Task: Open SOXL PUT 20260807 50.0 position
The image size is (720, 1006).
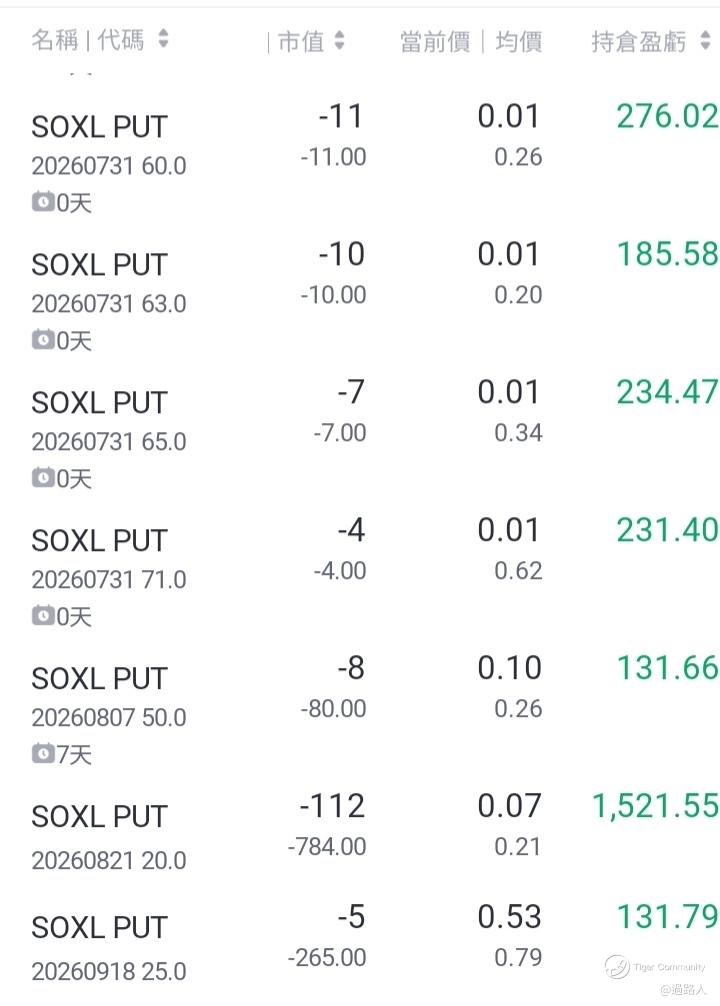Action: [360, 707]
